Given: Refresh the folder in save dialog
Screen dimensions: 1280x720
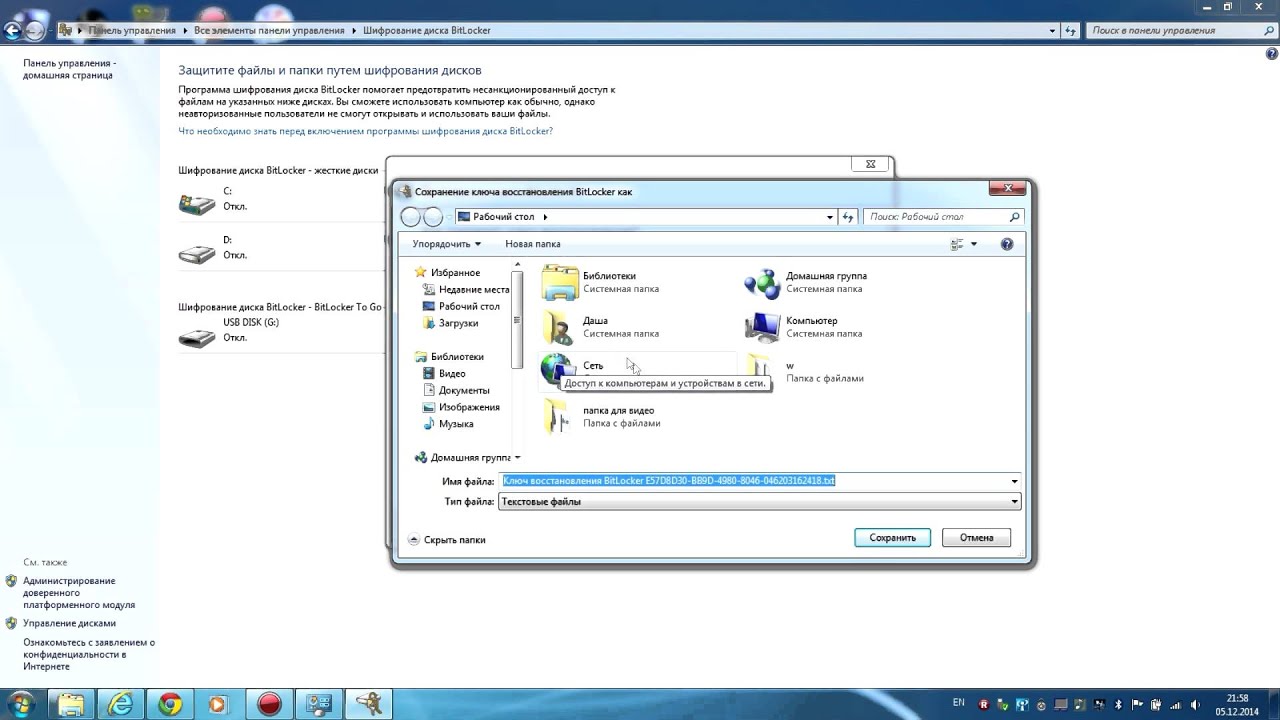Looking at the screenshot, I should 848,217.
